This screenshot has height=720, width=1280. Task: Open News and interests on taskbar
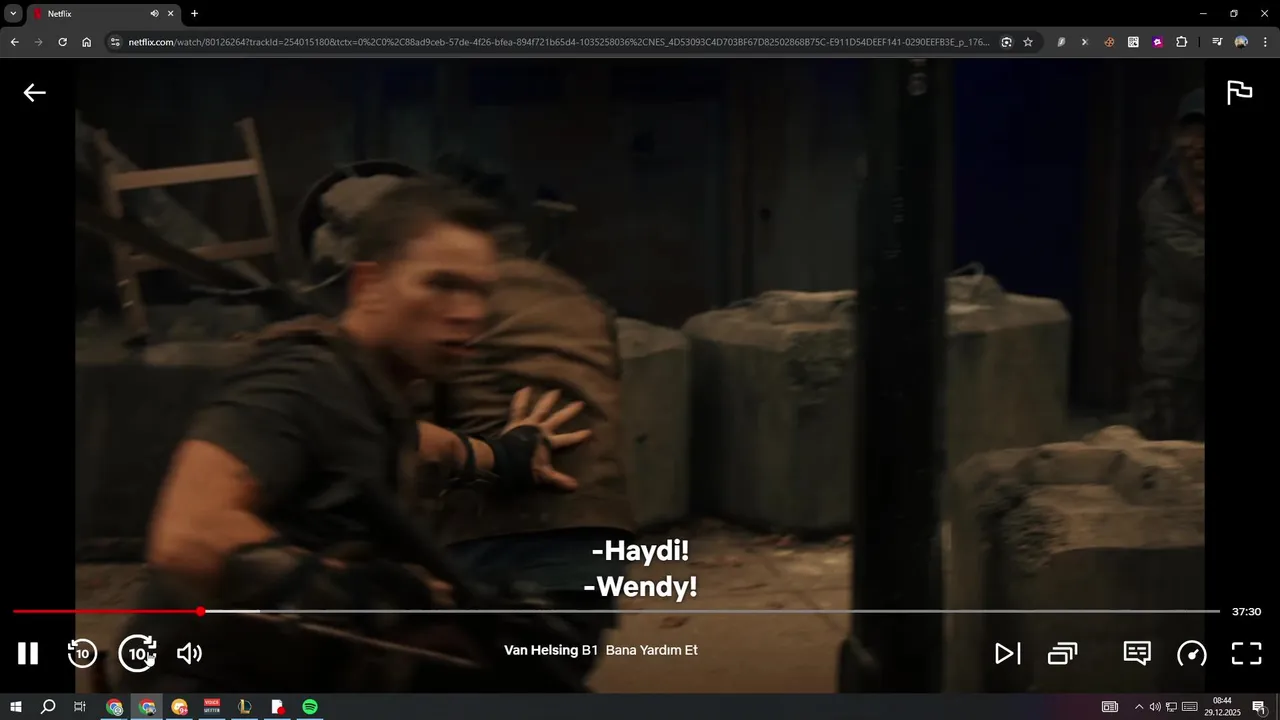pos(1110,707)
